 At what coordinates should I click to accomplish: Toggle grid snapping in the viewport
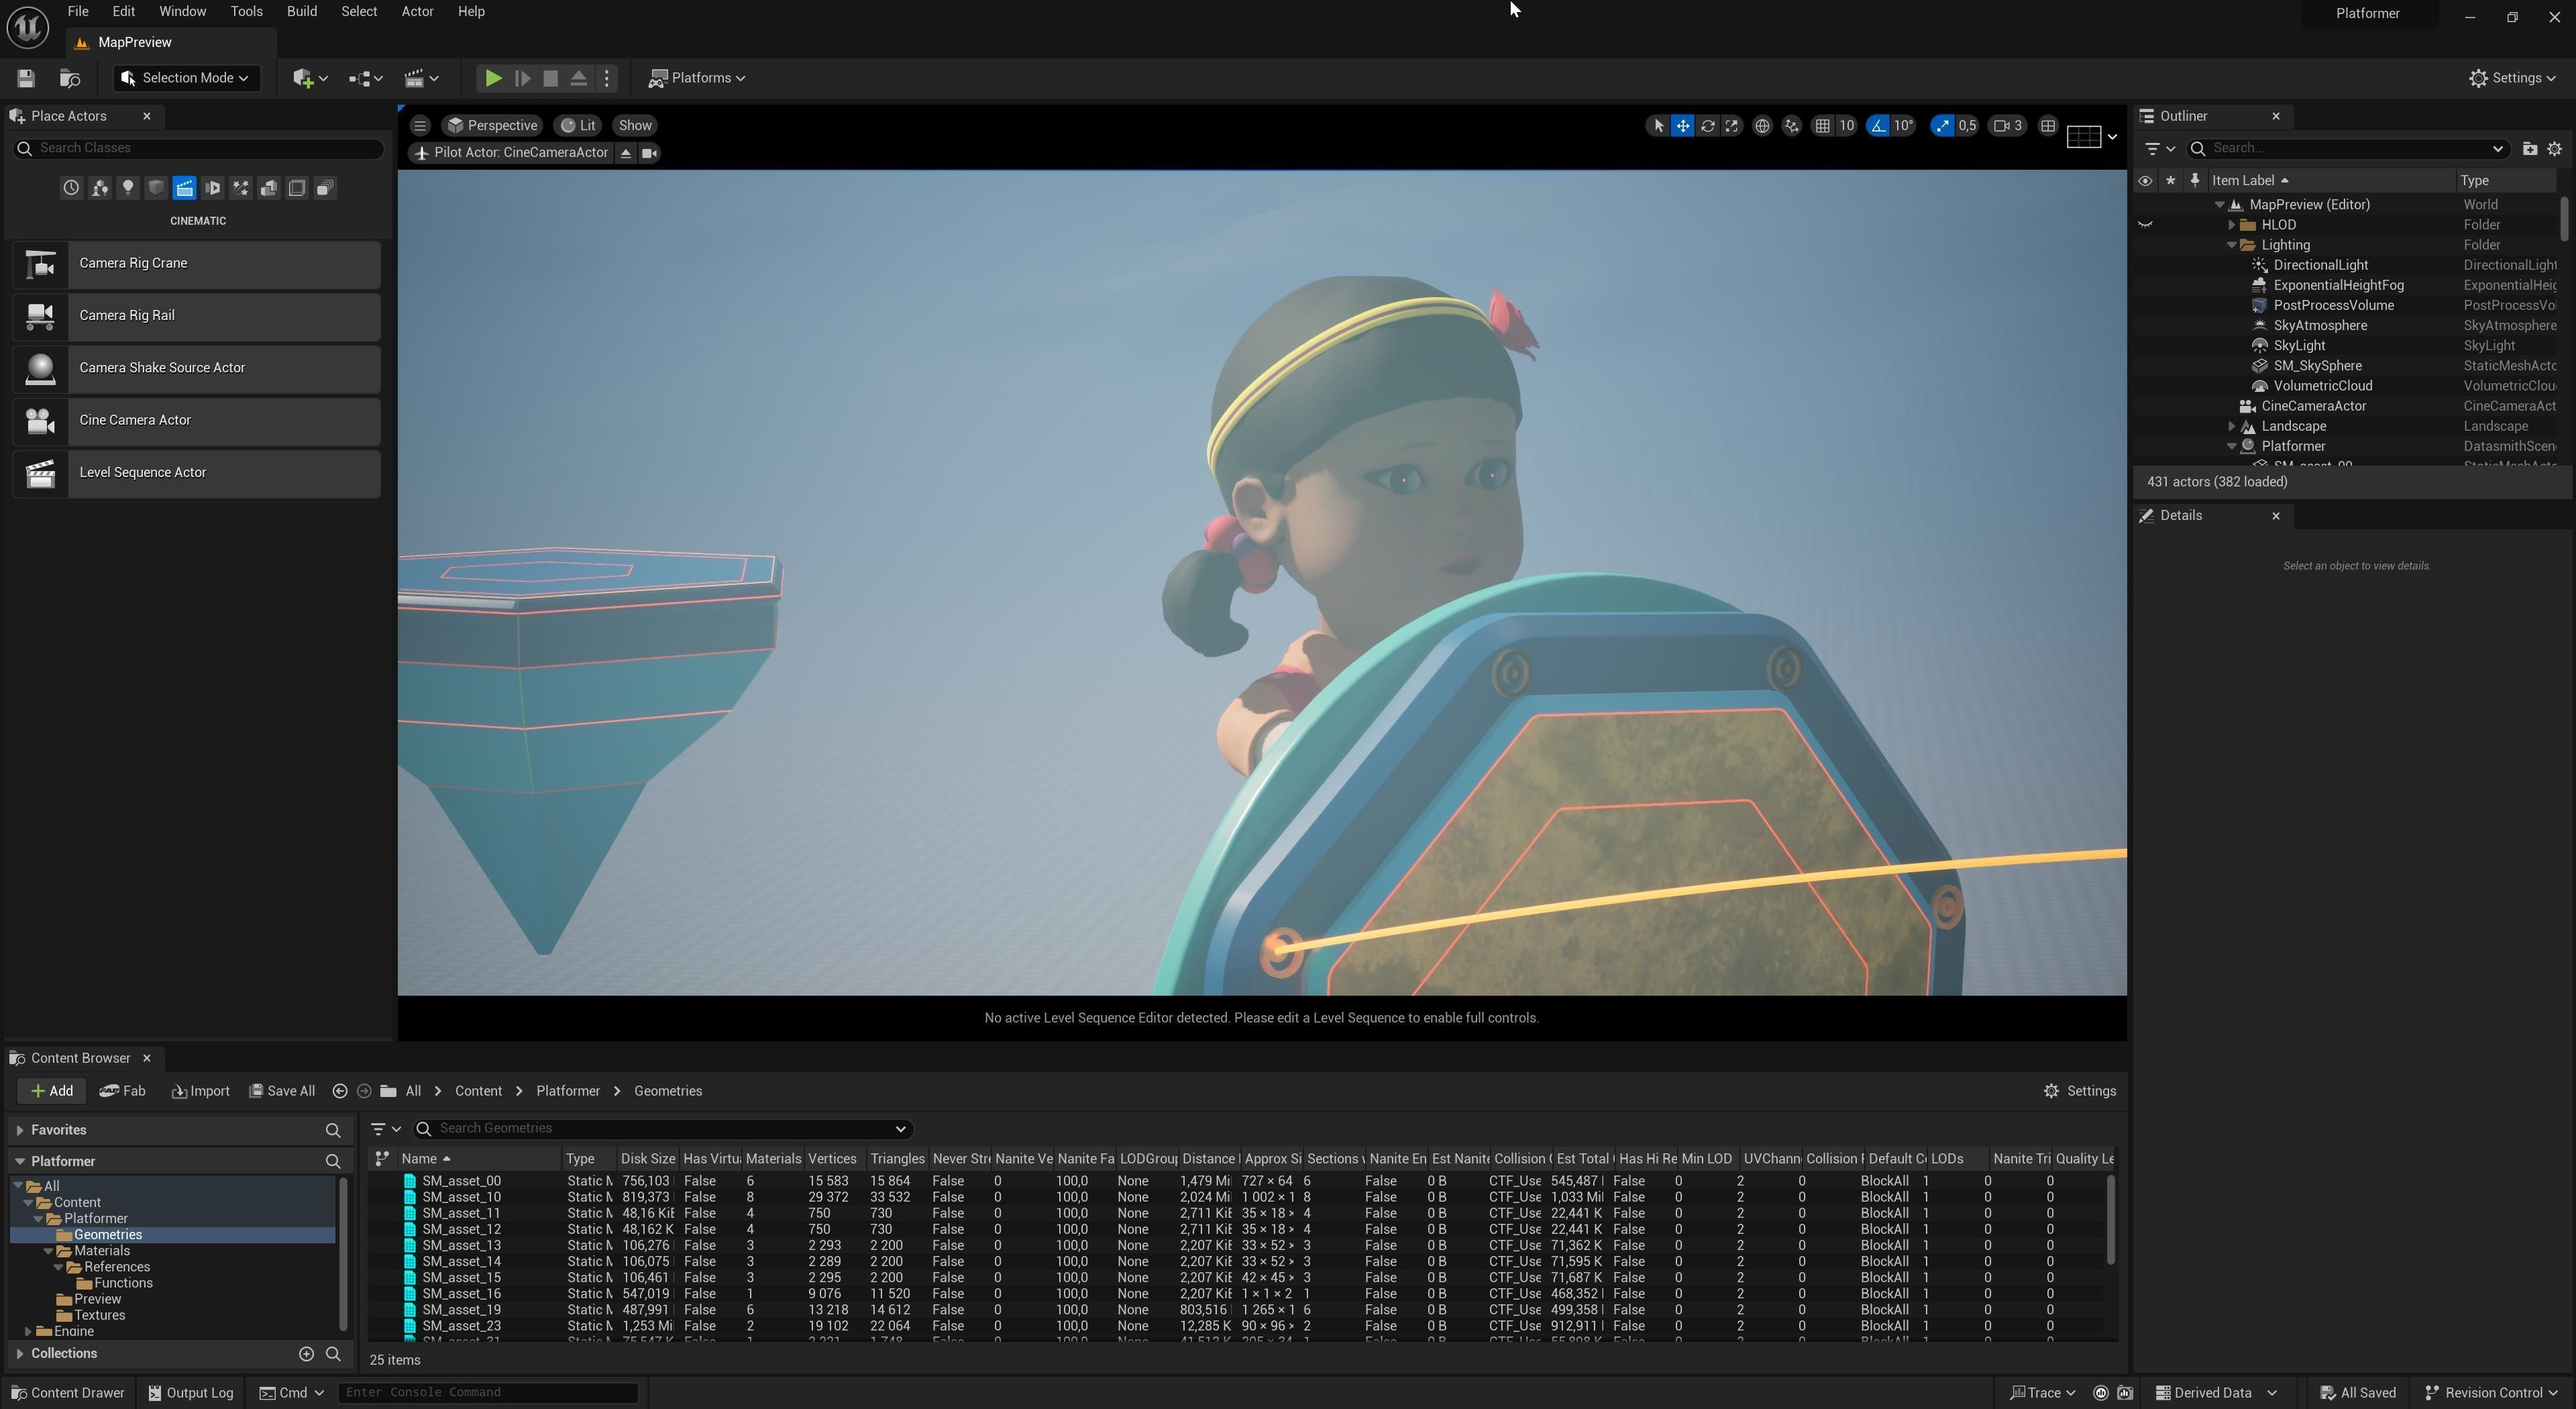tap(1822, 126)
